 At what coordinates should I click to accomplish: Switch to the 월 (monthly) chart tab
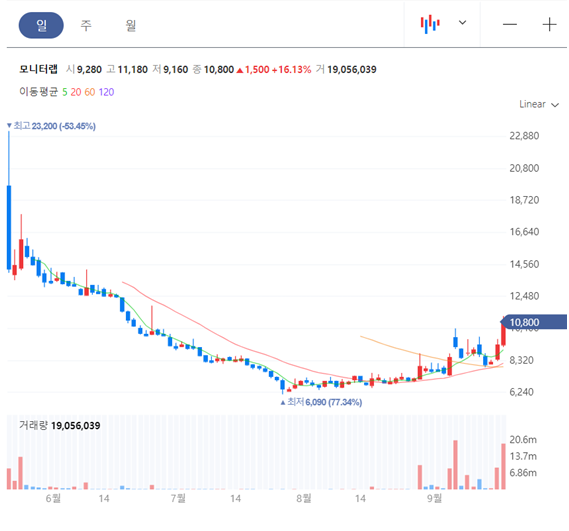[131, 25]
